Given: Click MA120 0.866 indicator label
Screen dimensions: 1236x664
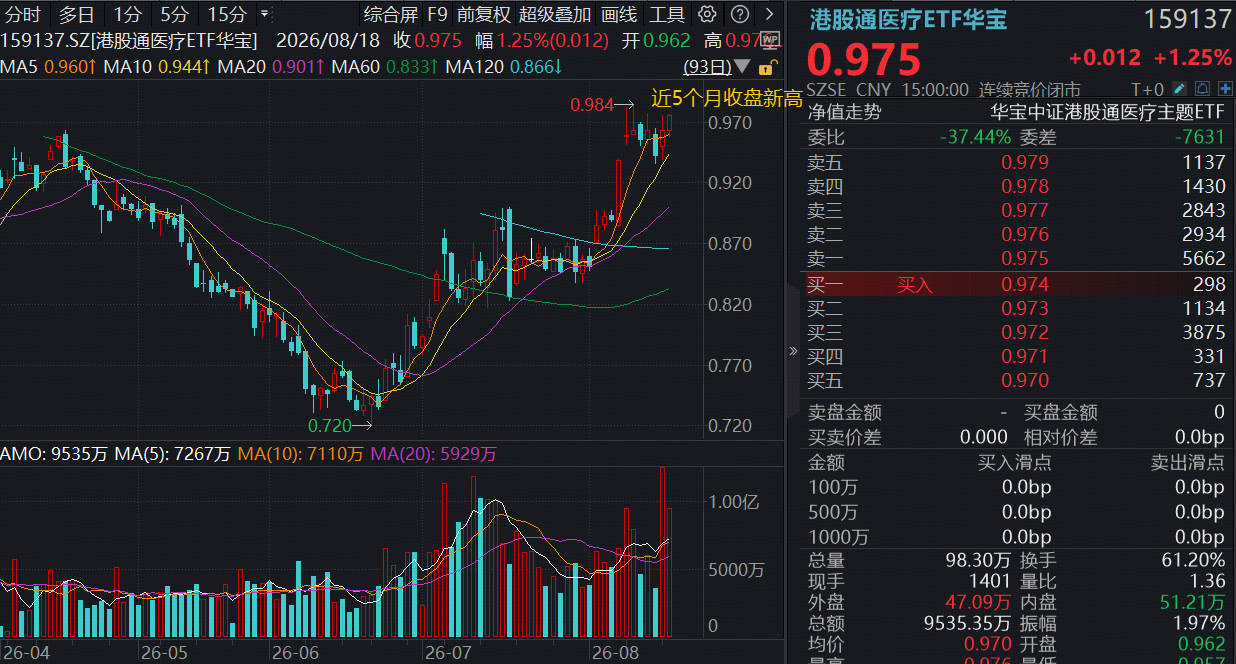Looking at the screenshot, I should click(503, 67).
